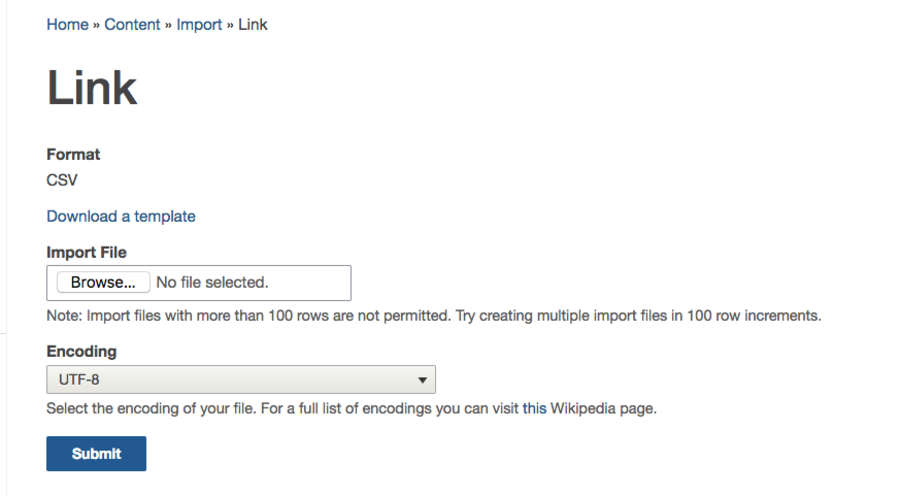Click the 'No file selected.' text
This screenshot has width=900, height=496.
pos(212,283)
